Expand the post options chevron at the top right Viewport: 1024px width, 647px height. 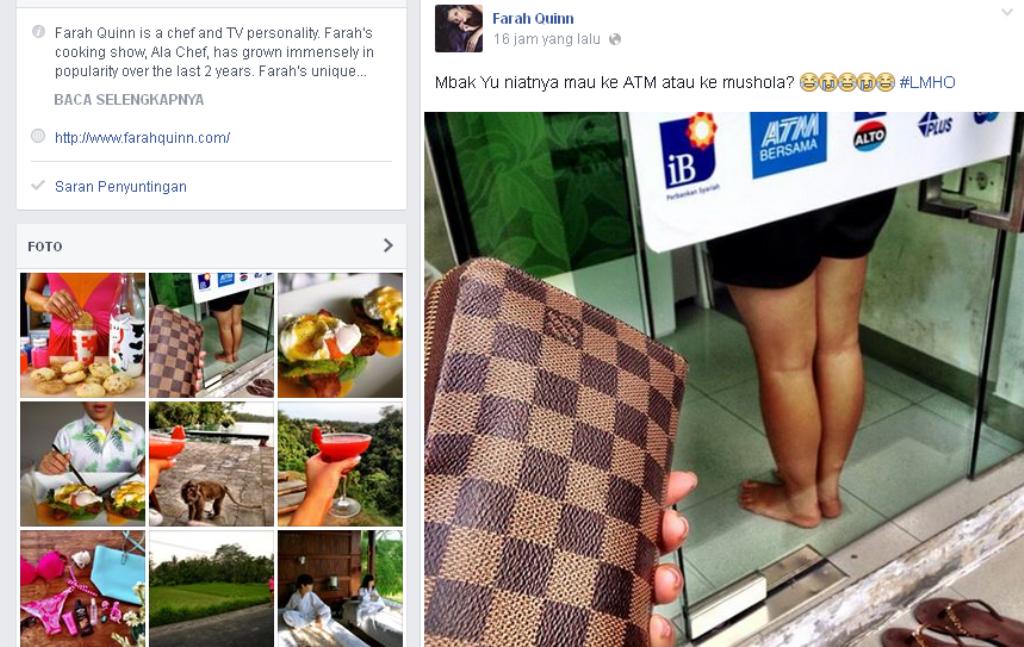[1006, 12]
